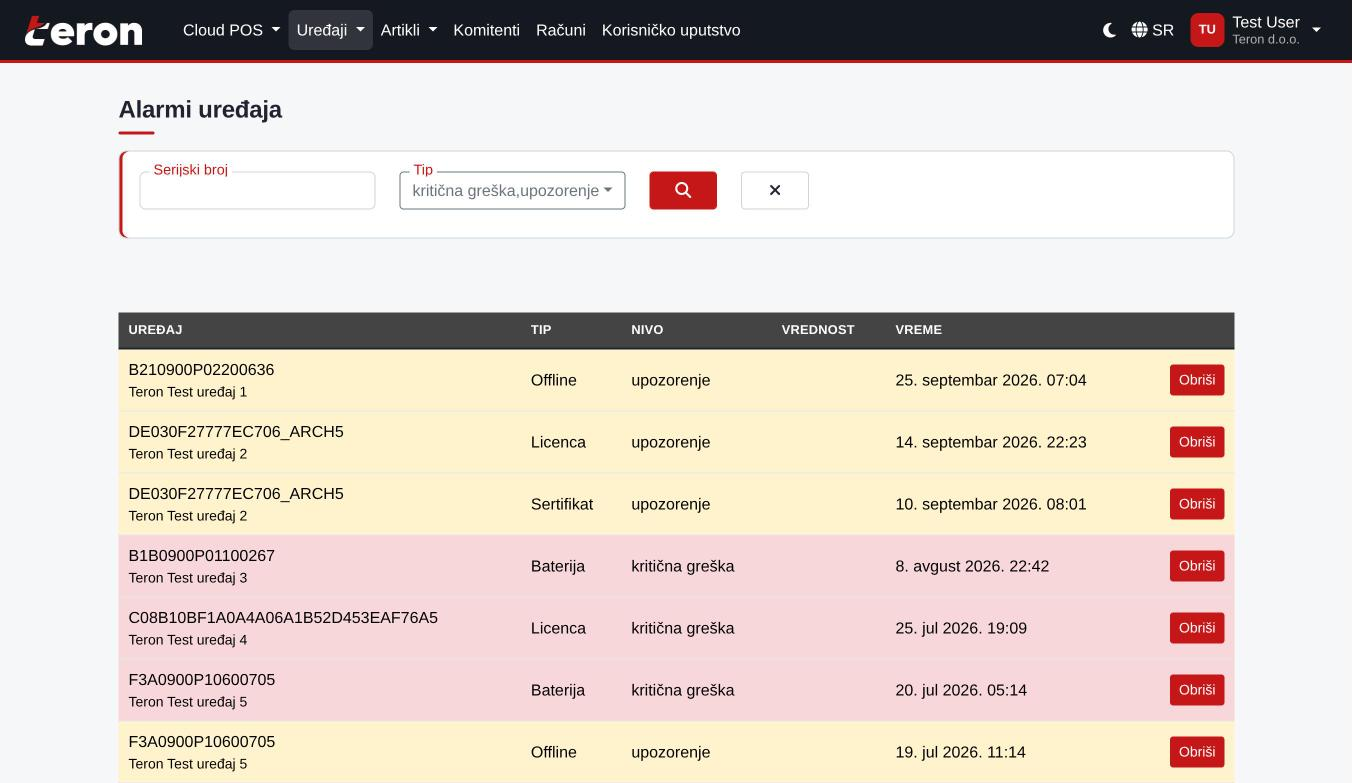Click the date 25. septembar 2026. 07:04
The width and height of the screenshot is (1352, 783).
[991, 380]
